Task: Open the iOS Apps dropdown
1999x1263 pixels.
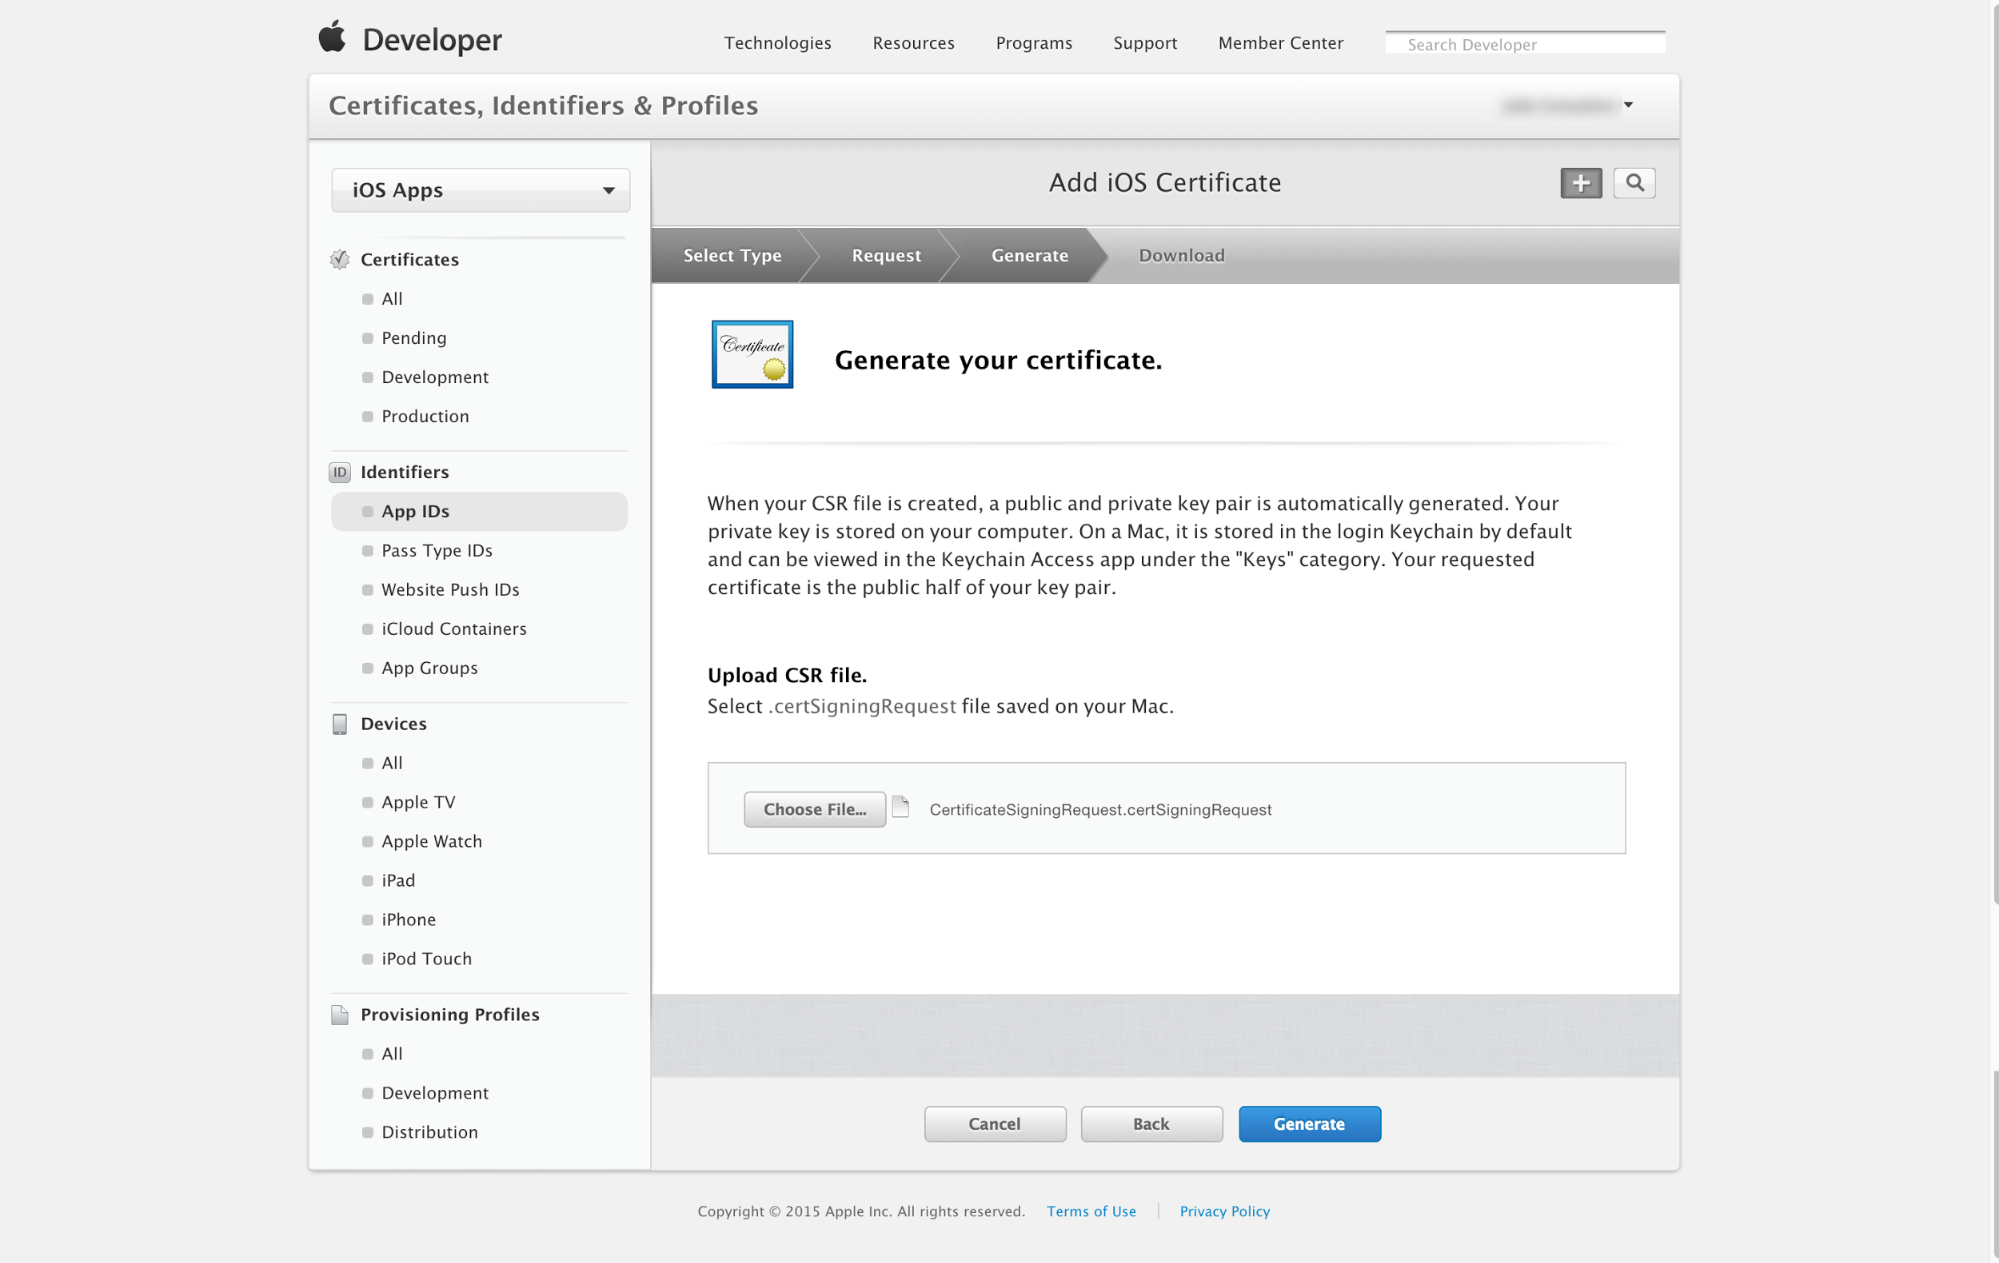Action: (x=480, y=190)
